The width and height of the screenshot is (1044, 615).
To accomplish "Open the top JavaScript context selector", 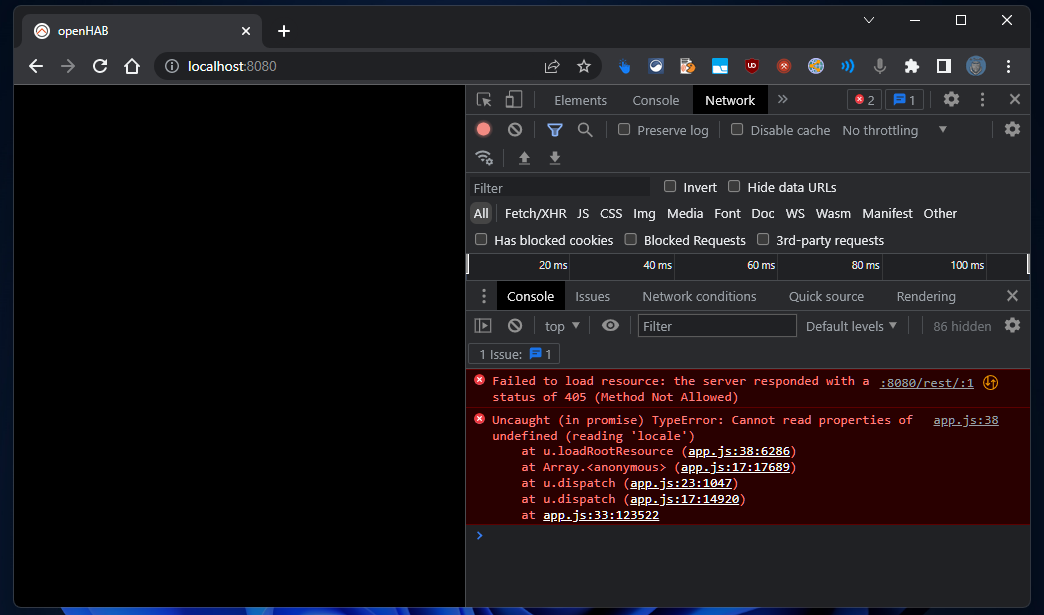I will [562, 326].
